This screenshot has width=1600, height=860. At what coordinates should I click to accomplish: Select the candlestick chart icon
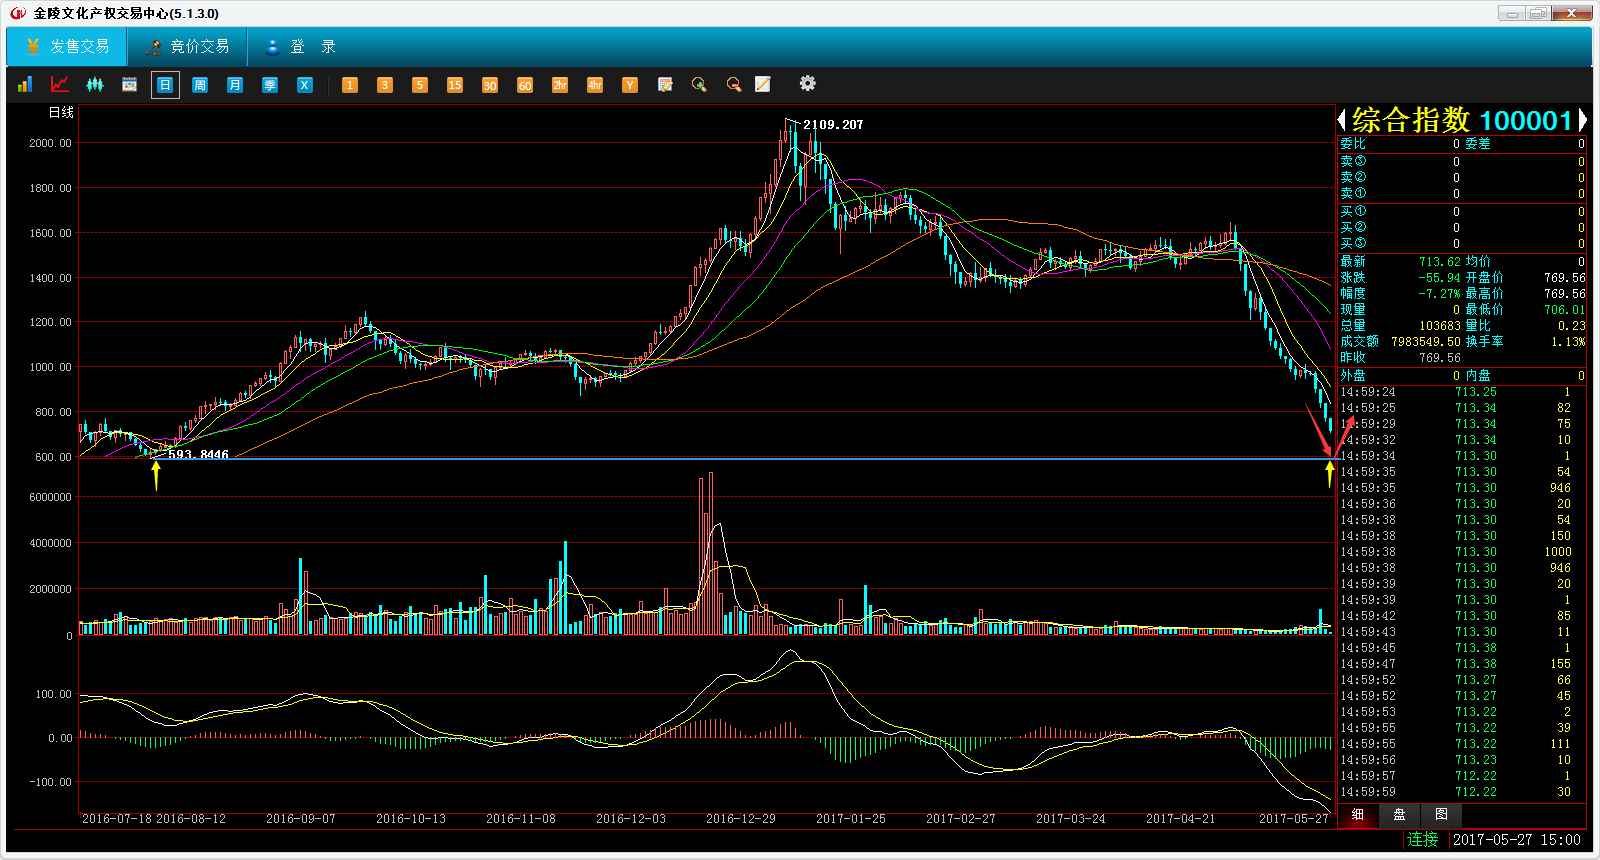[95, 85]
